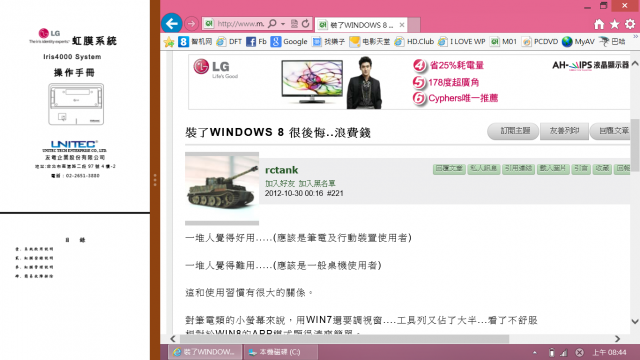Expand the favorites bar overflow chevron
Viewport: 640px width, 360px height.
click(635, 37)
